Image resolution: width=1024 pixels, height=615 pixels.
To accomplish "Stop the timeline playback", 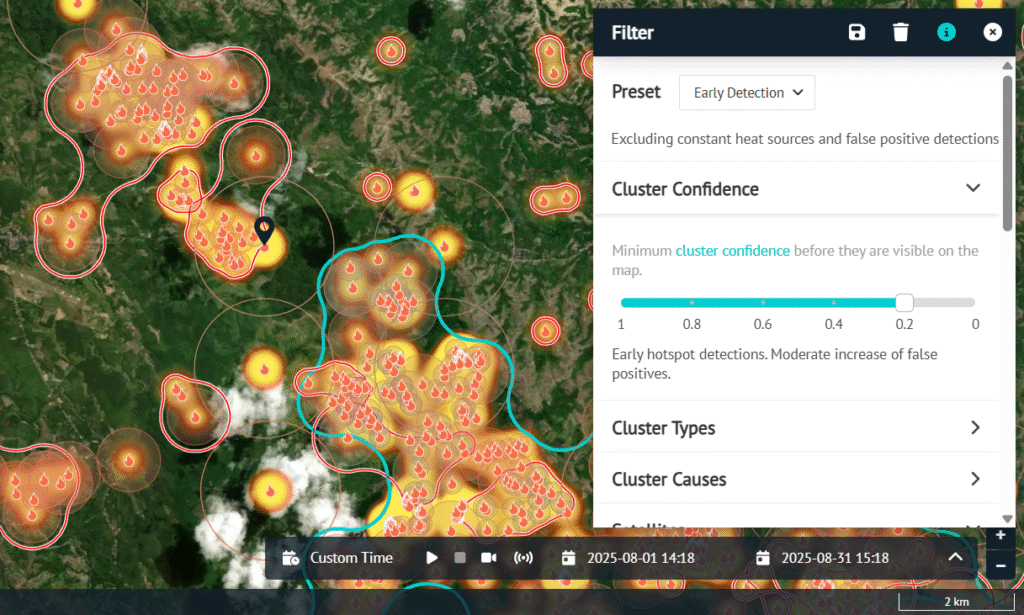I will (460, 558).
